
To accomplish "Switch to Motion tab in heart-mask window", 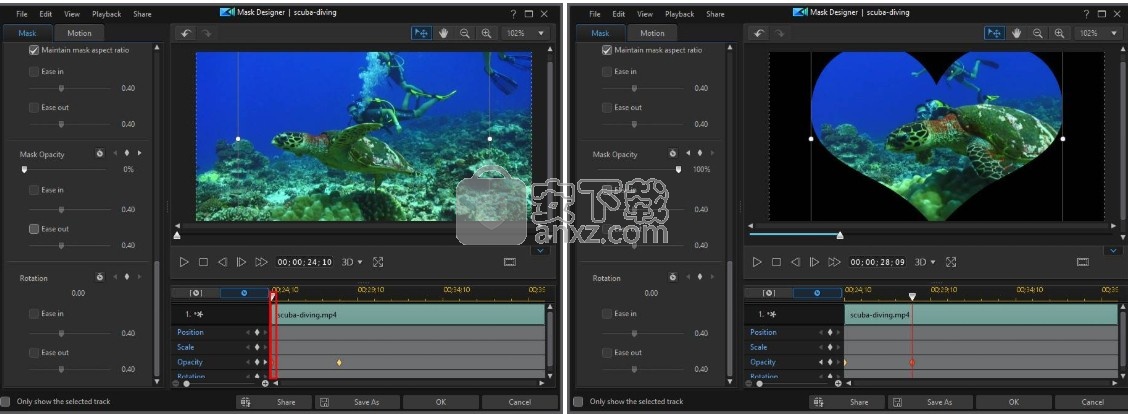I will click(652, 33).
